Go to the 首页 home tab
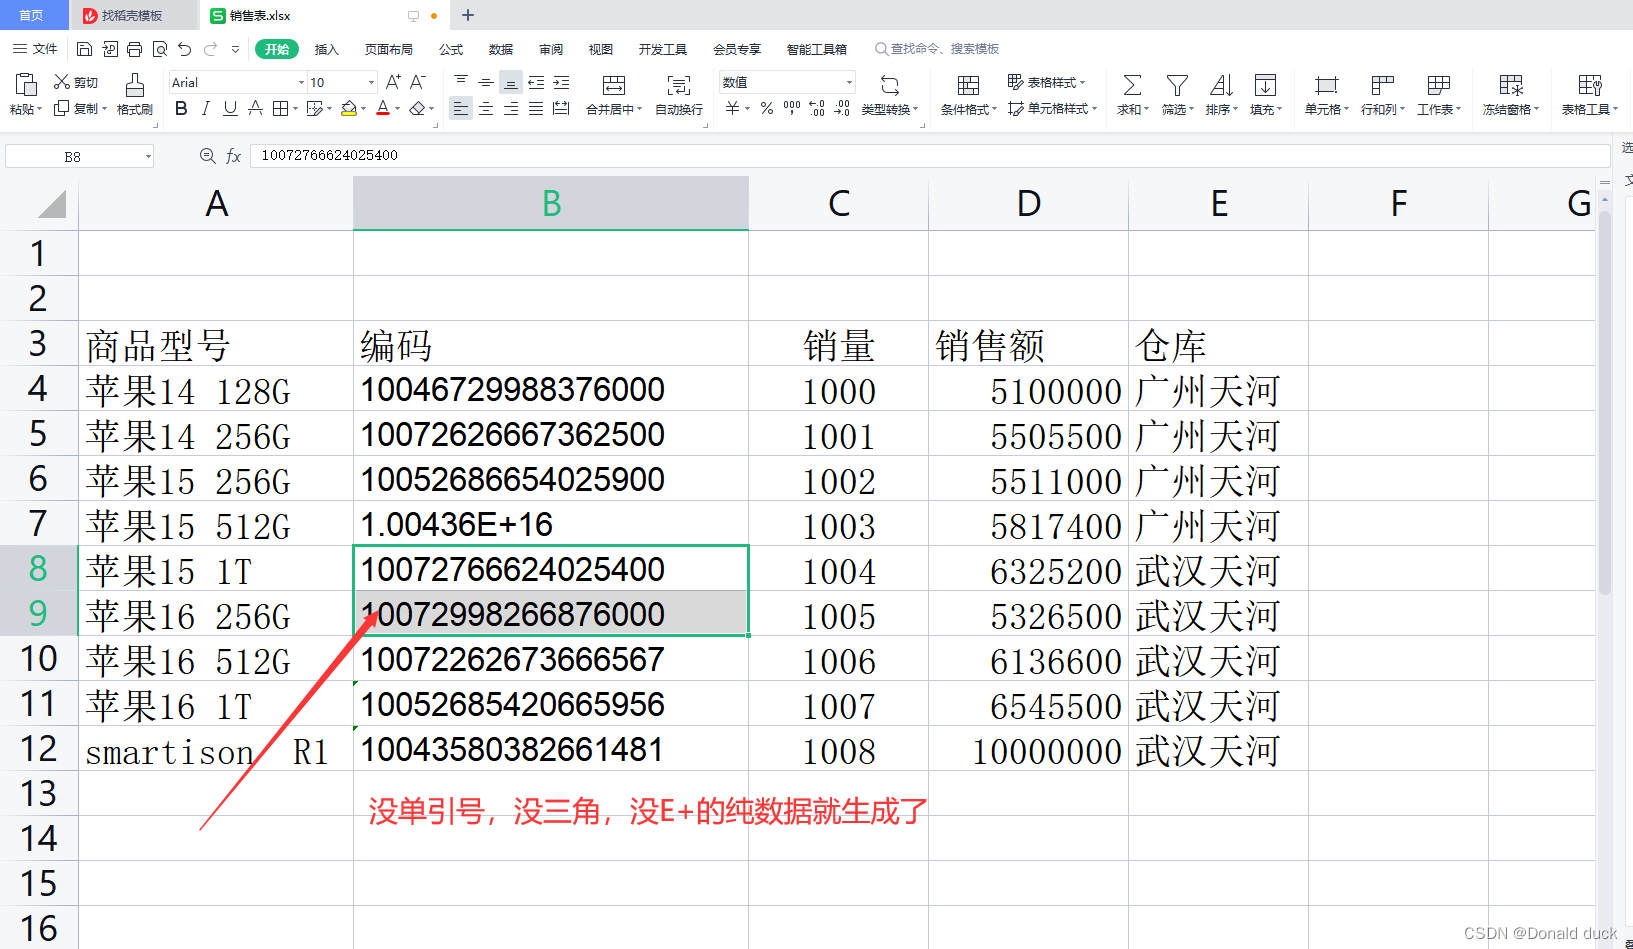Screen dimensions: 1633x949 (33, 15)
